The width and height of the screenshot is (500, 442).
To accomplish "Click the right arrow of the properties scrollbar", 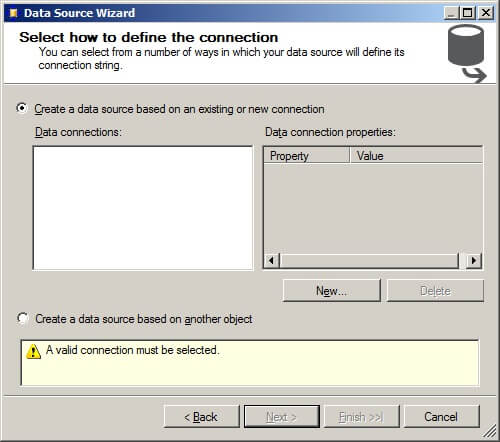I will pos(474,260).
